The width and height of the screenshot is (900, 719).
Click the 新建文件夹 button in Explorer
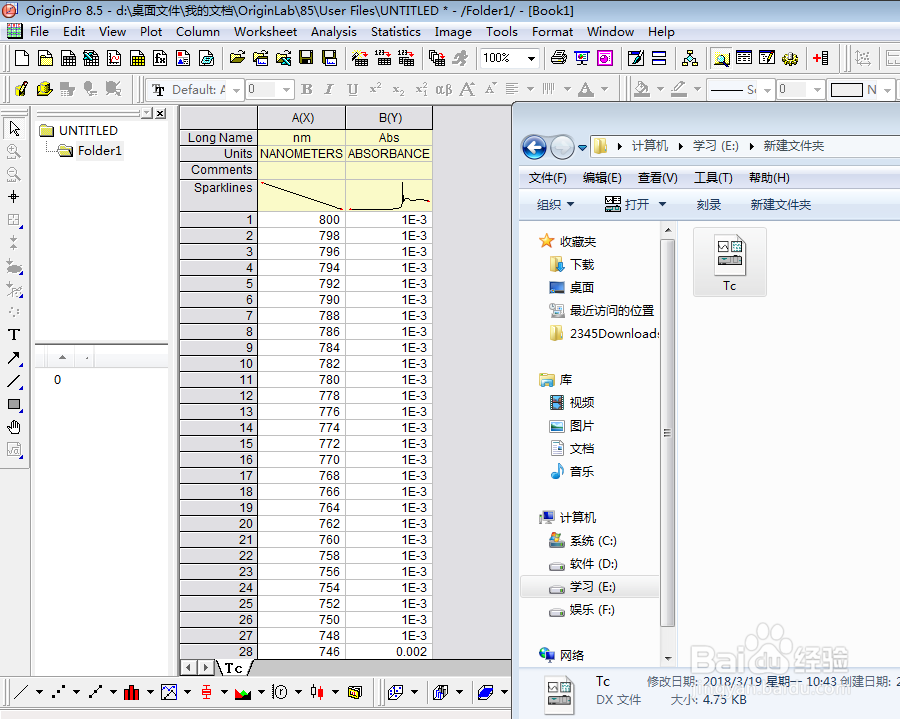781,204
